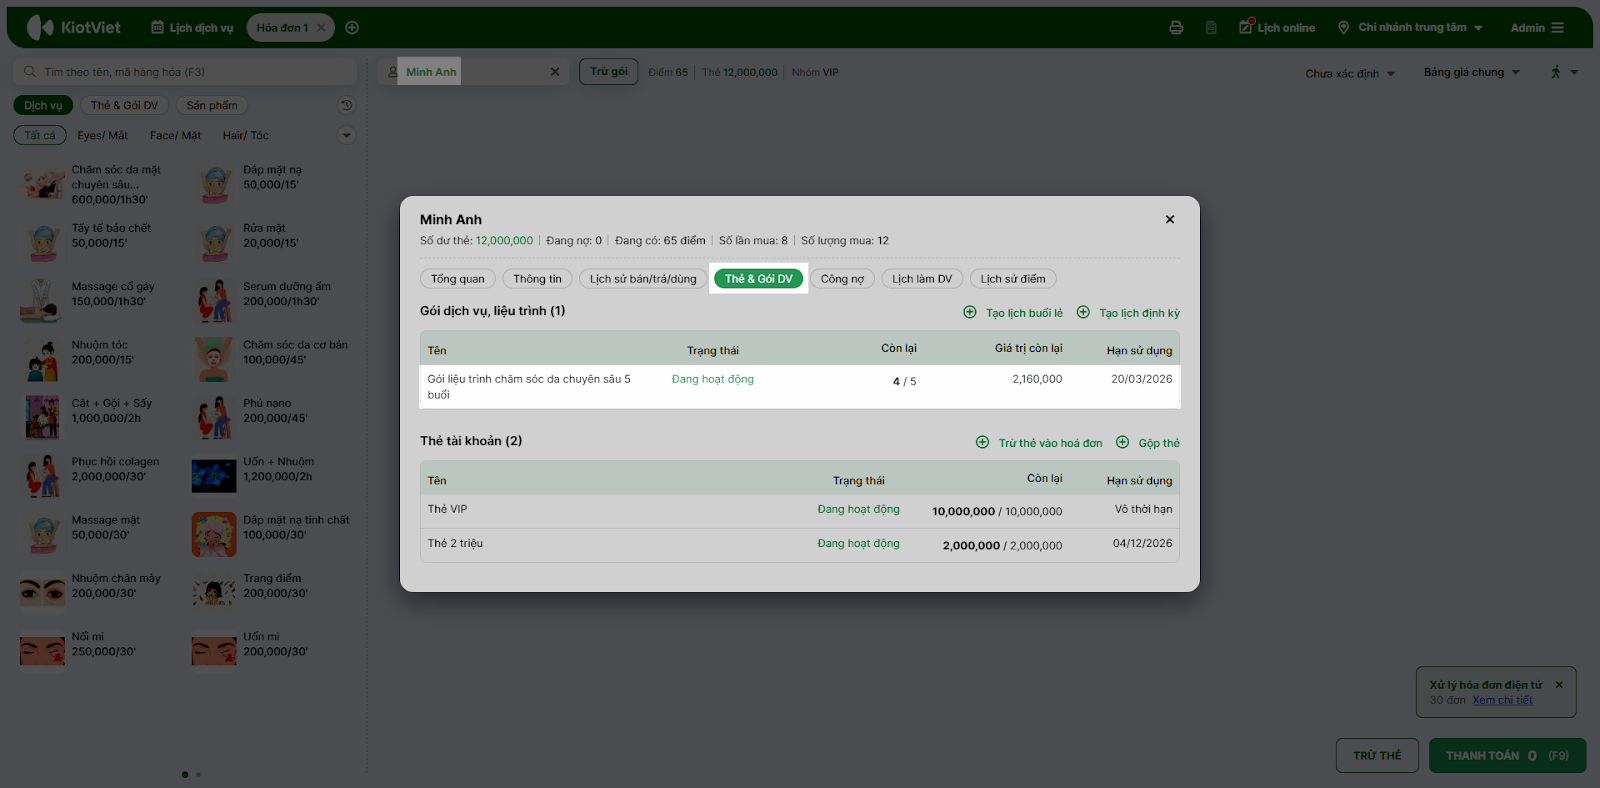The image size is (1600, 788).
Task: Add a new invoice tab
Action: coord(352,28)
